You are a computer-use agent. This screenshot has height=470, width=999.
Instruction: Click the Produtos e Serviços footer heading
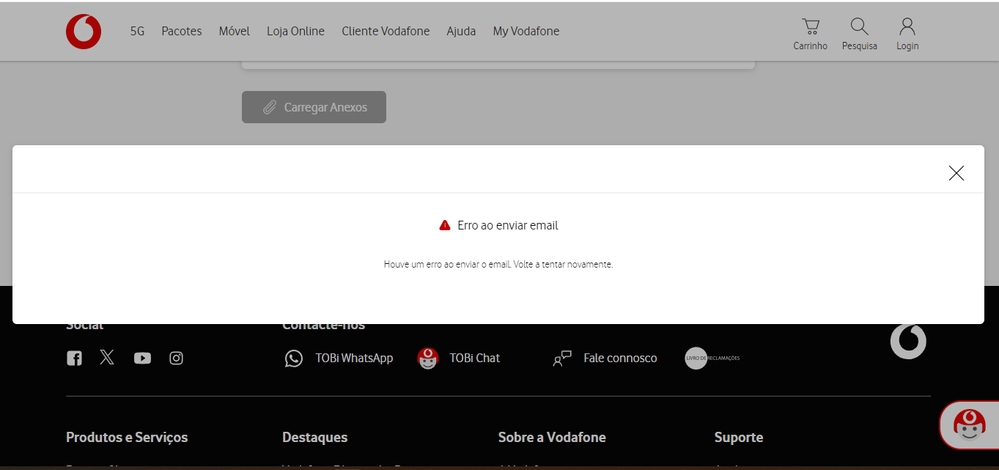127,438
